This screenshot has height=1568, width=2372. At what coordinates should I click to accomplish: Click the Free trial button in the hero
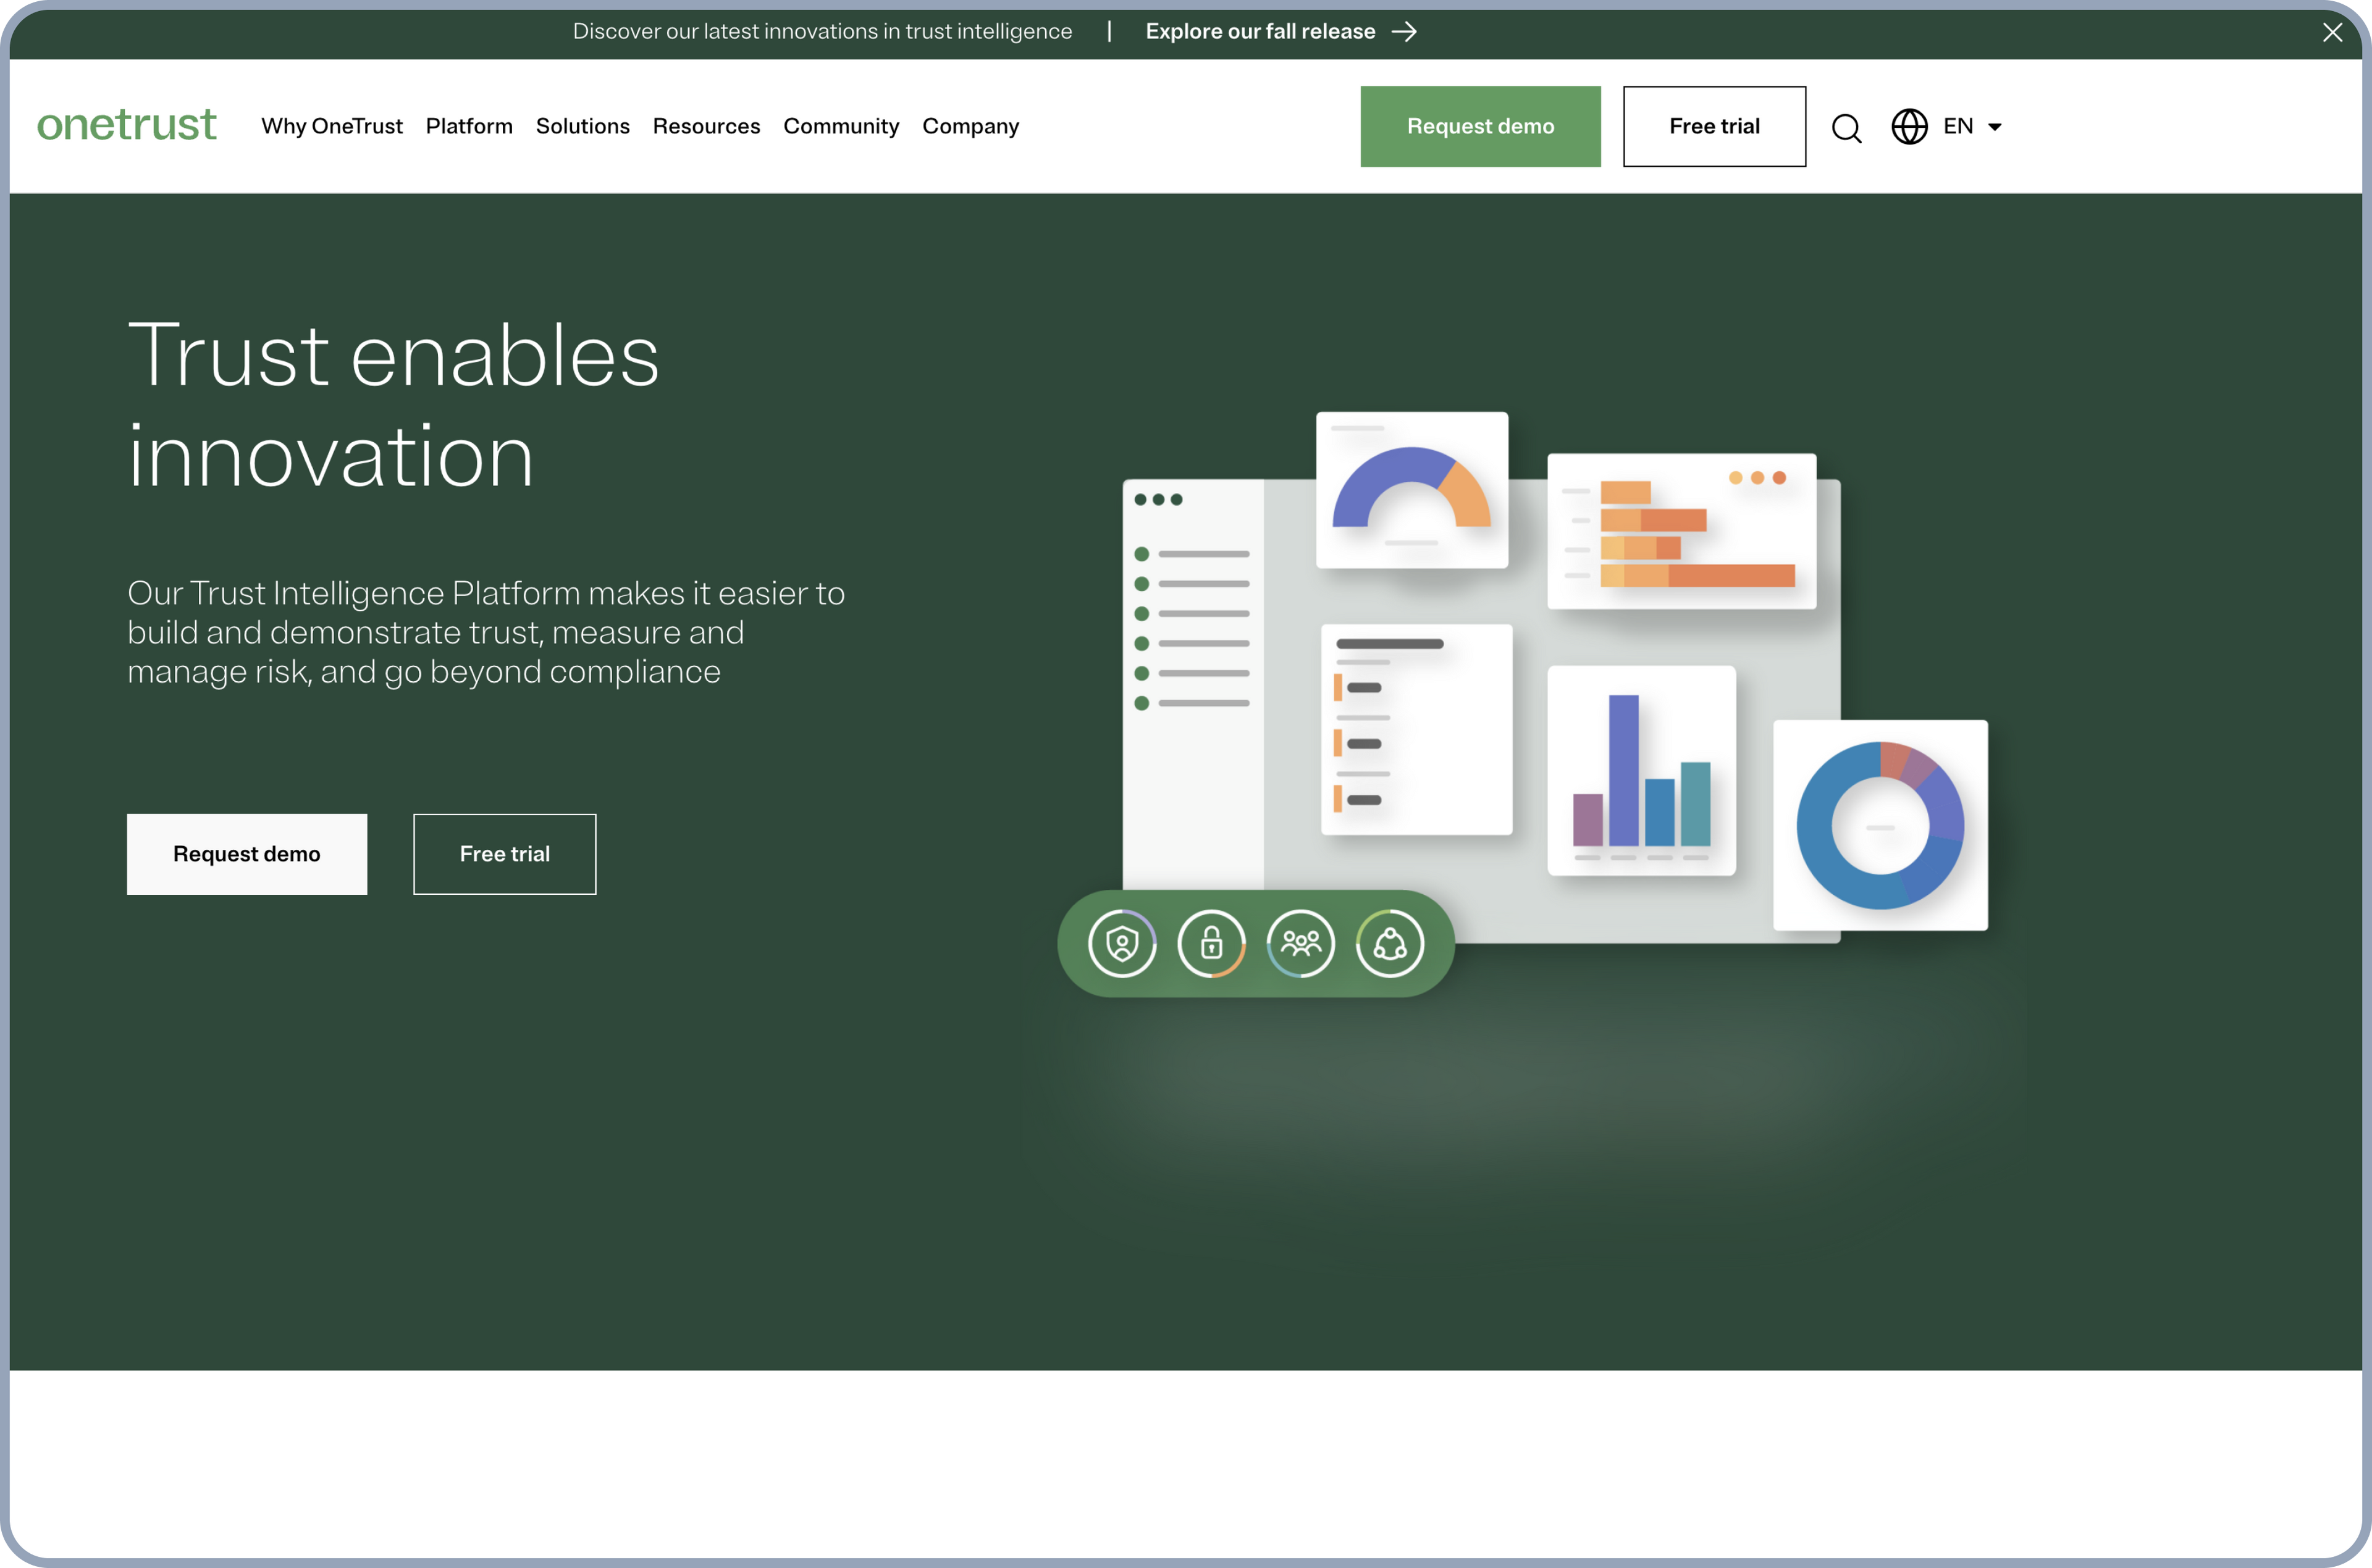(504, 854)
